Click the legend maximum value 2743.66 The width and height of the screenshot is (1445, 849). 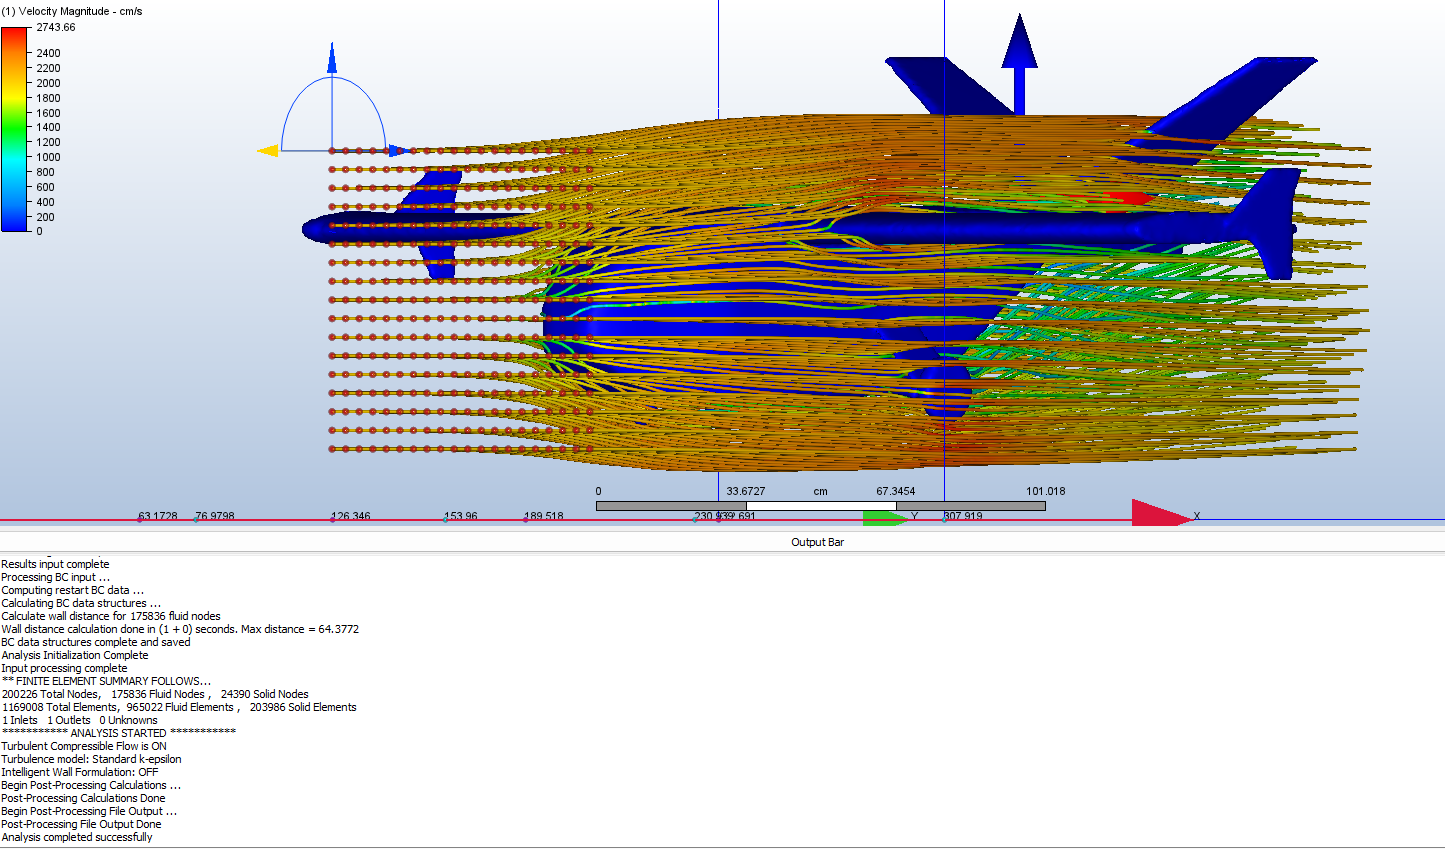[x=56, y=27]
